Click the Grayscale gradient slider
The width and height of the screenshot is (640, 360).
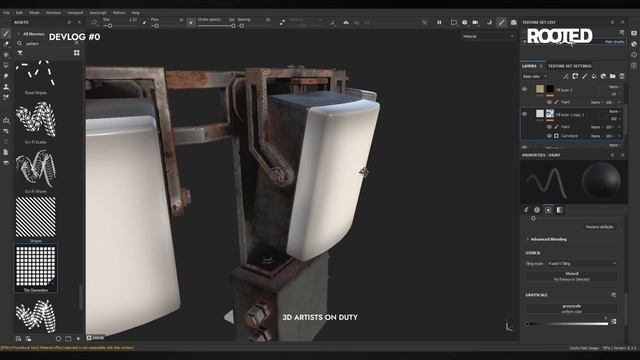click(x=567, y=324)
